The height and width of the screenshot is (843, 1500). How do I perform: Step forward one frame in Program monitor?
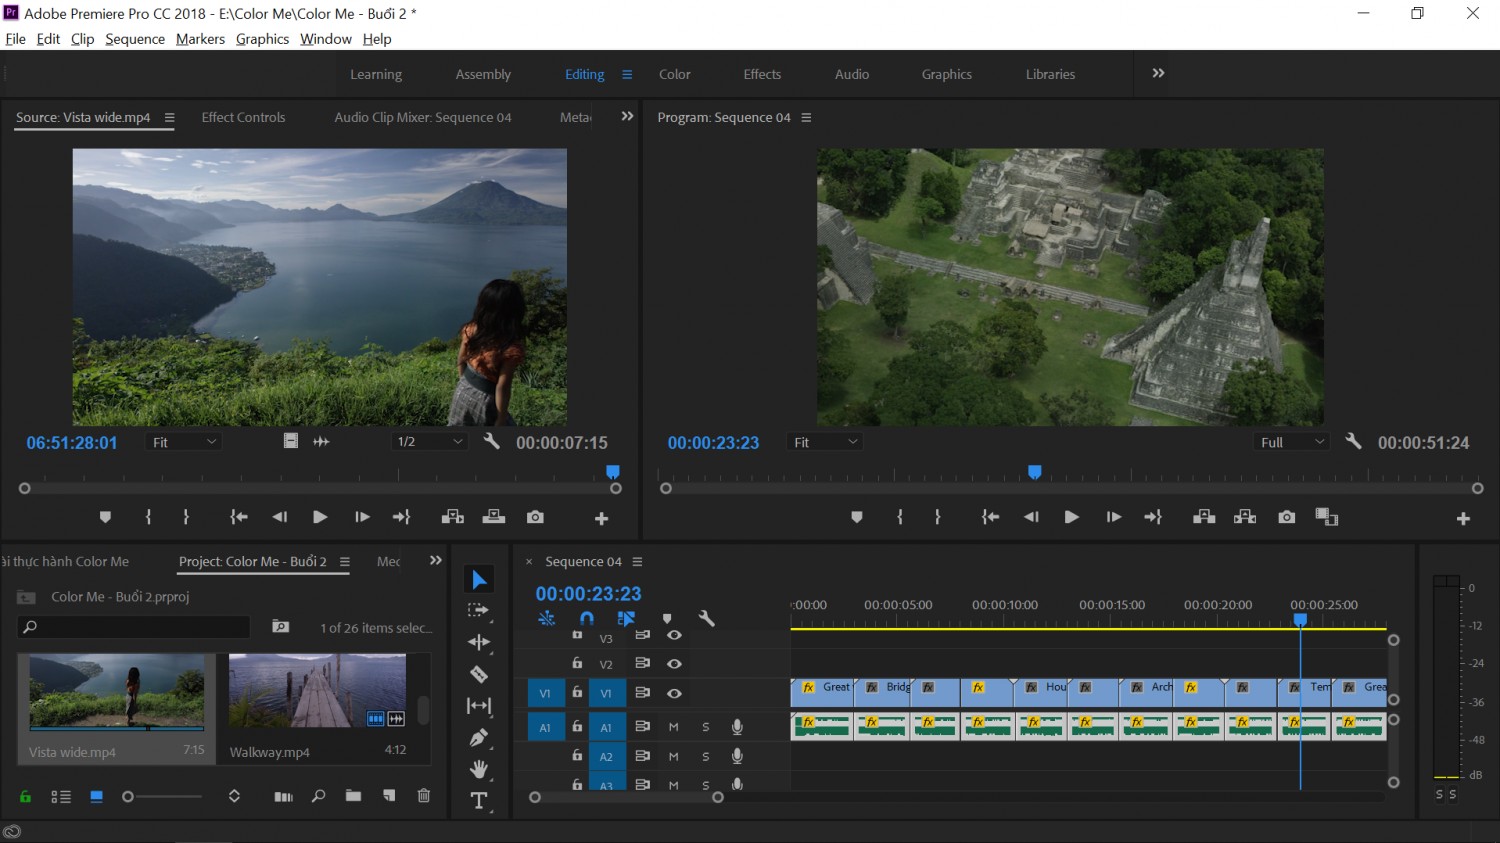[1113, 517]
